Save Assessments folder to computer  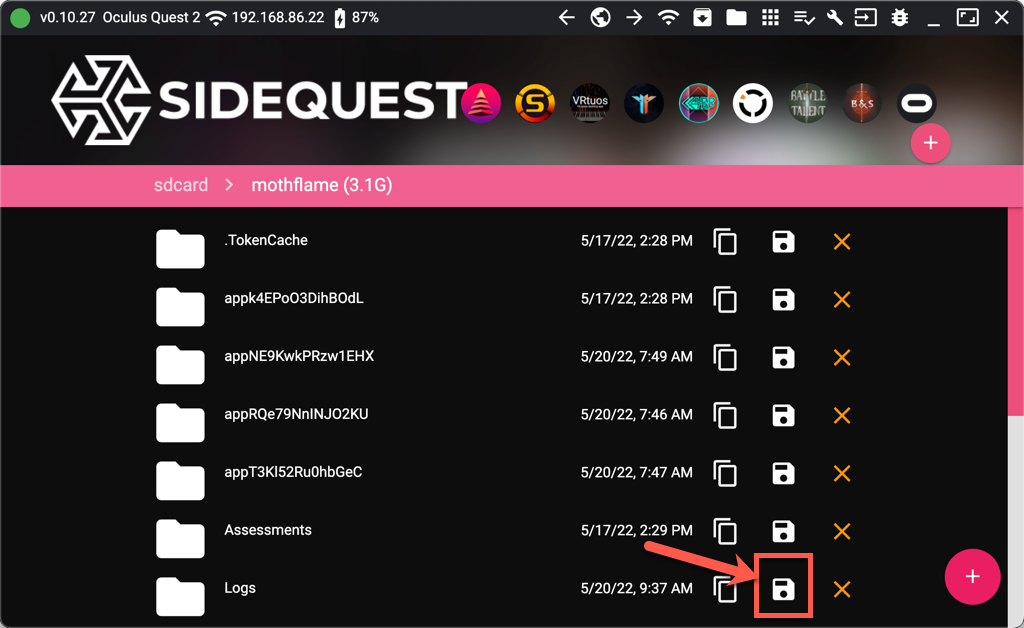pos(783,531)
